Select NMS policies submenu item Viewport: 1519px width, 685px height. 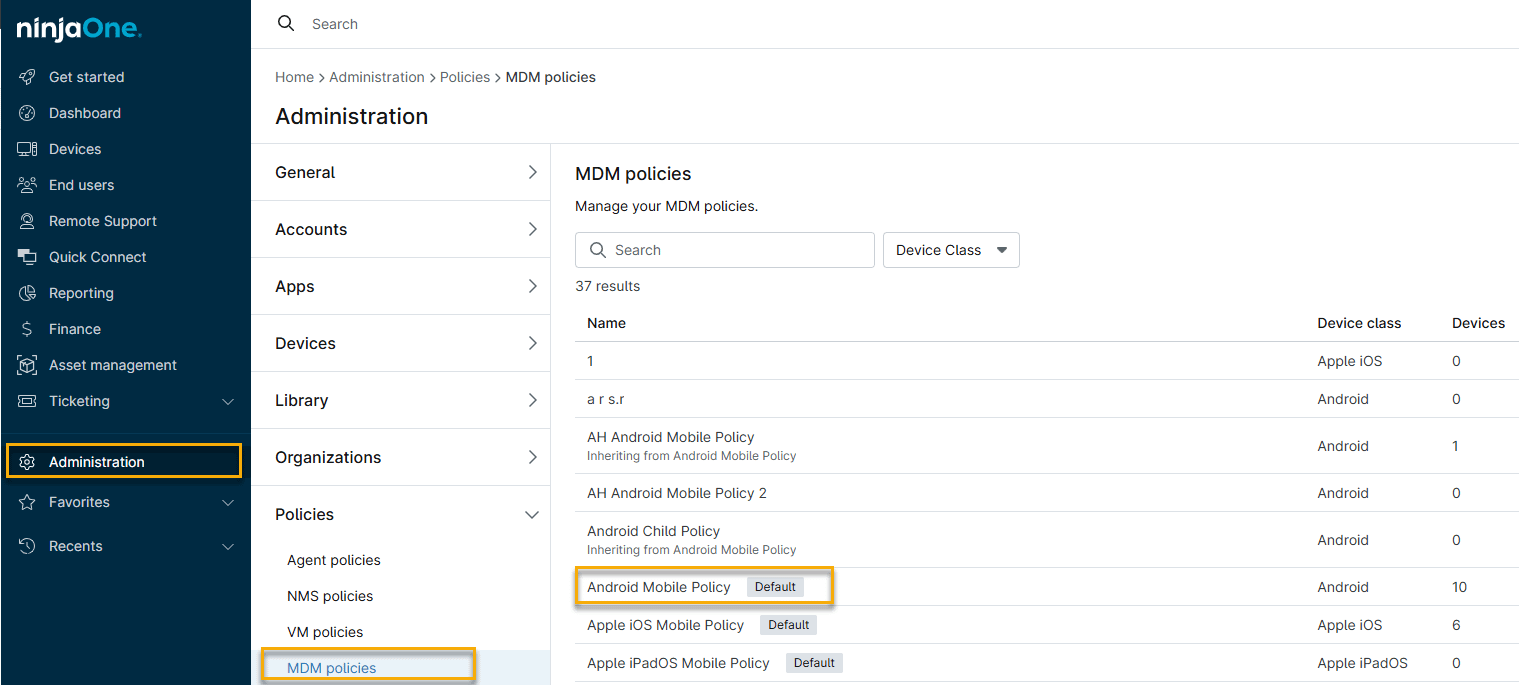[x=330, y=596]
